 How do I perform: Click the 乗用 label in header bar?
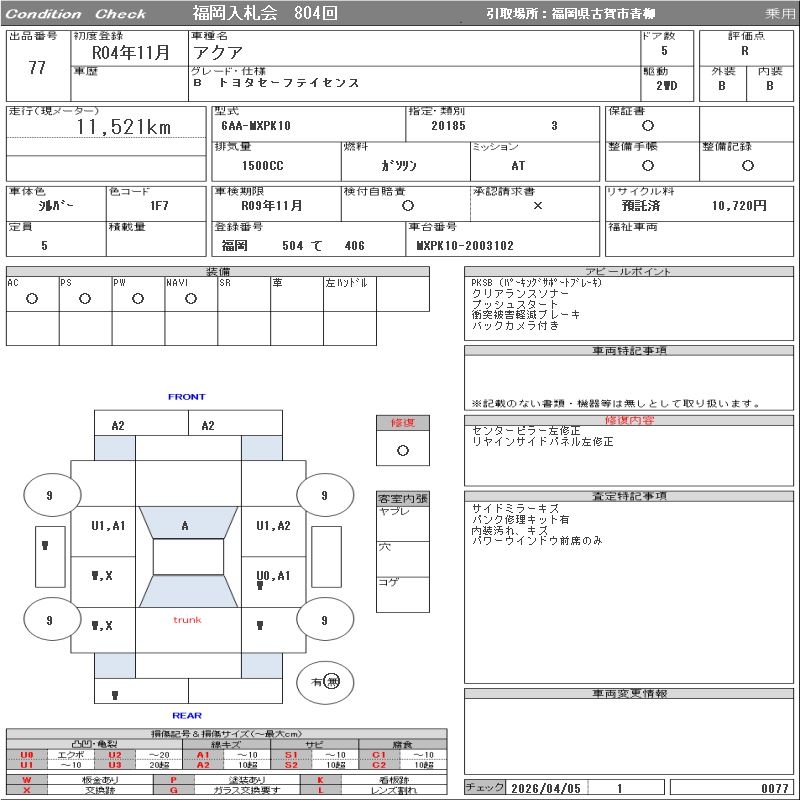pyautogui.click(x=779, y=14)
